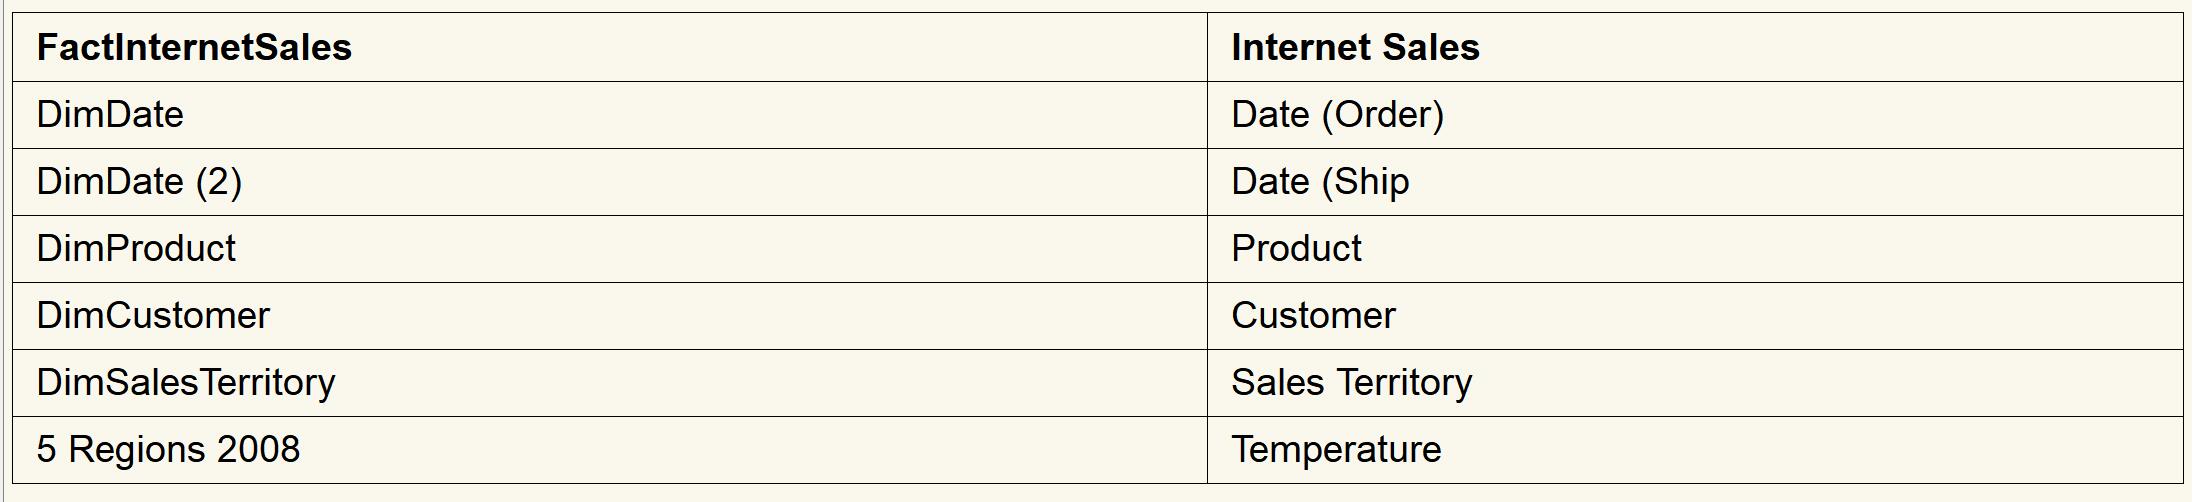Select the DimDate table cell
Viewport: 2193px width, 502px height.
tap(110, 115)
